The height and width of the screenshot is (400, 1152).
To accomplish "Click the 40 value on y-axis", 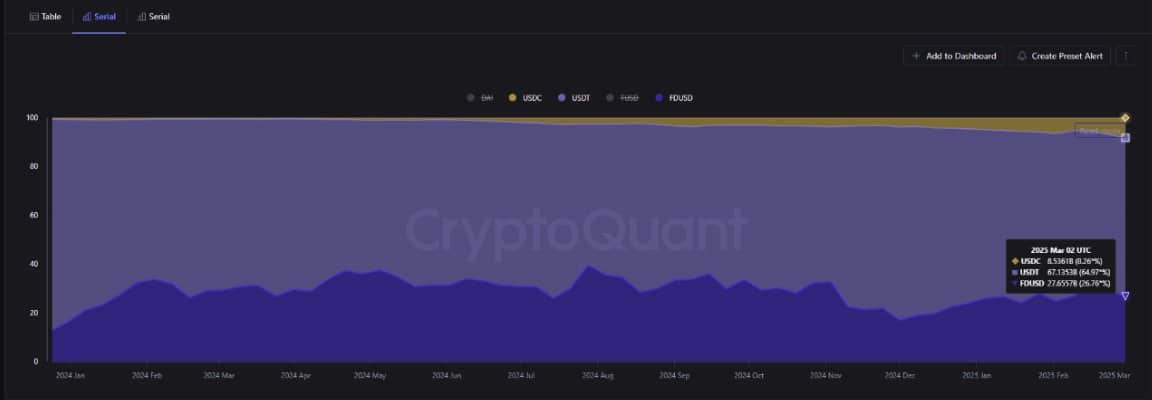I will click(x=33, y=264).
